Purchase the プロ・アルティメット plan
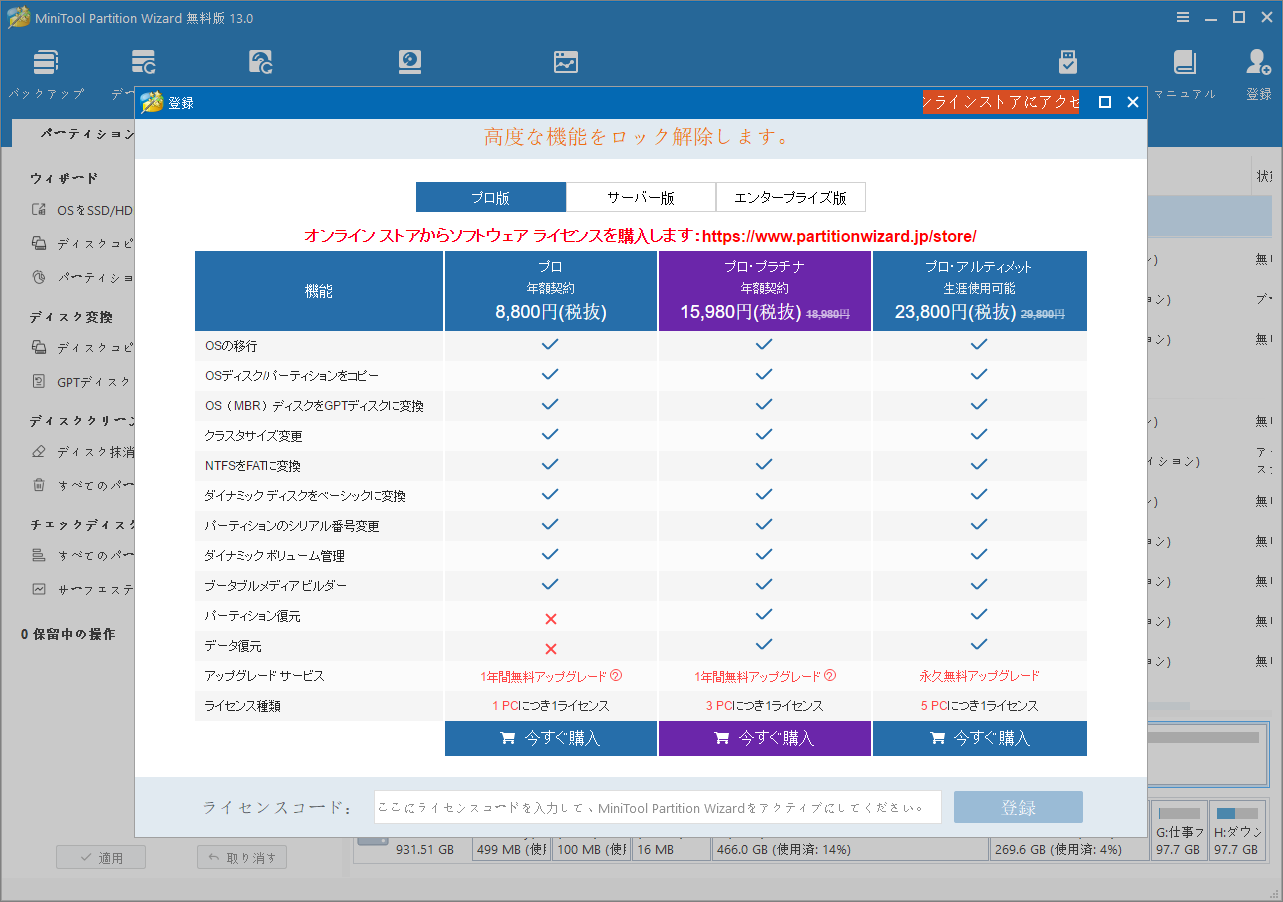1283x902 pixels. coord(979,739)
